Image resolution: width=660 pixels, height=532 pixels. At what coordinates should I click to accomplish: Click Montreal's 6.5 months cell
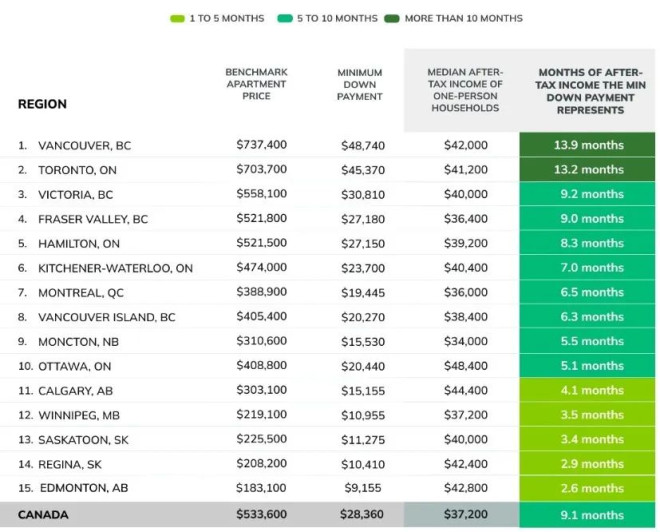[587, 292]
